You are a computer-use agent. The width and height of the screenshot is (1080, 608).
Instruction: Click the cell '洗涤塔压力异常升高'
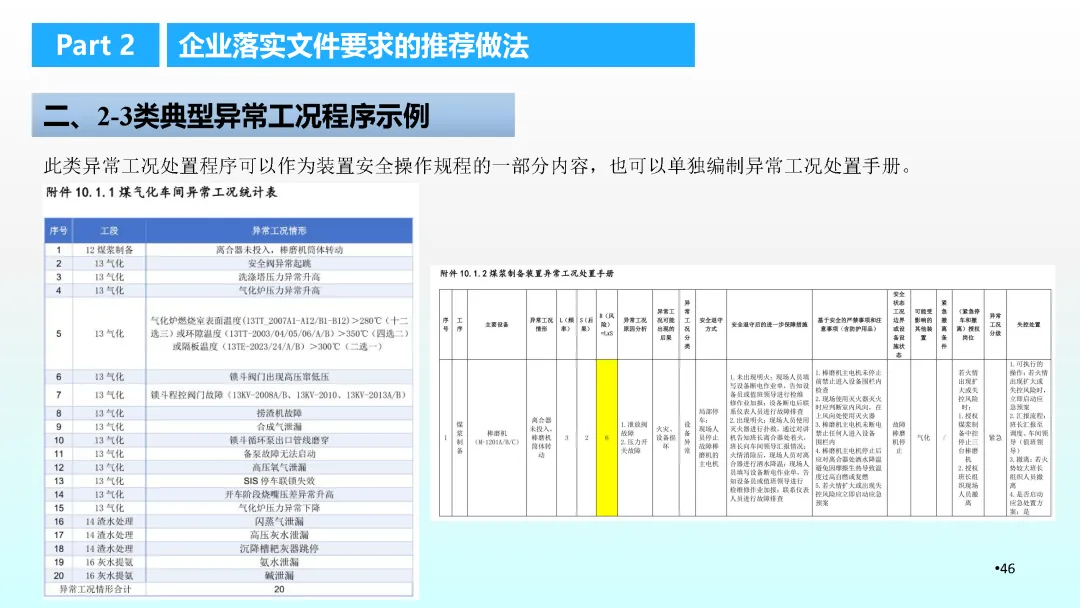[x=279, y=277]
